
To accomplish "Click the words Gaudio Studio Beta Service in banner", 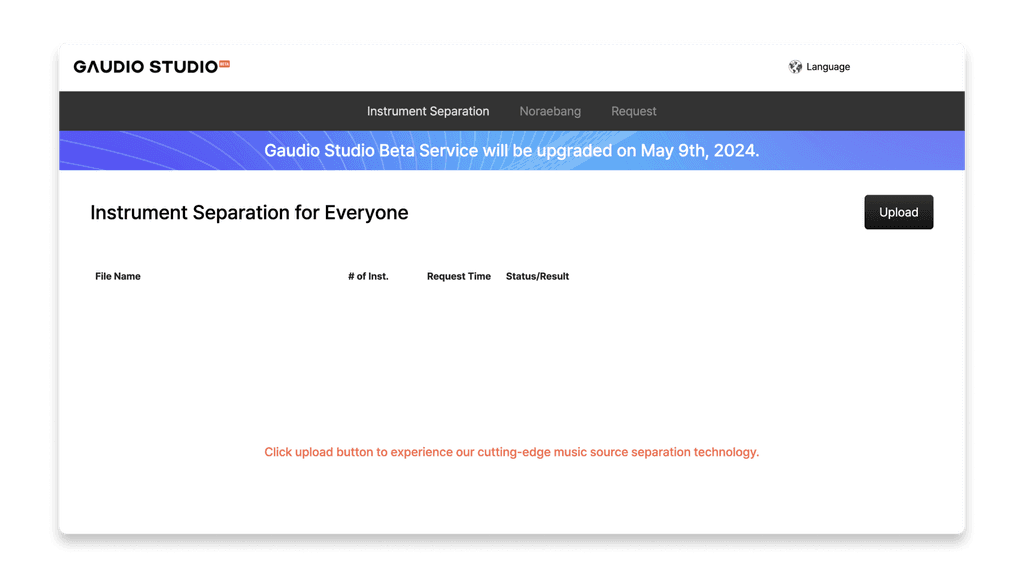I will [x=371, y=151].
